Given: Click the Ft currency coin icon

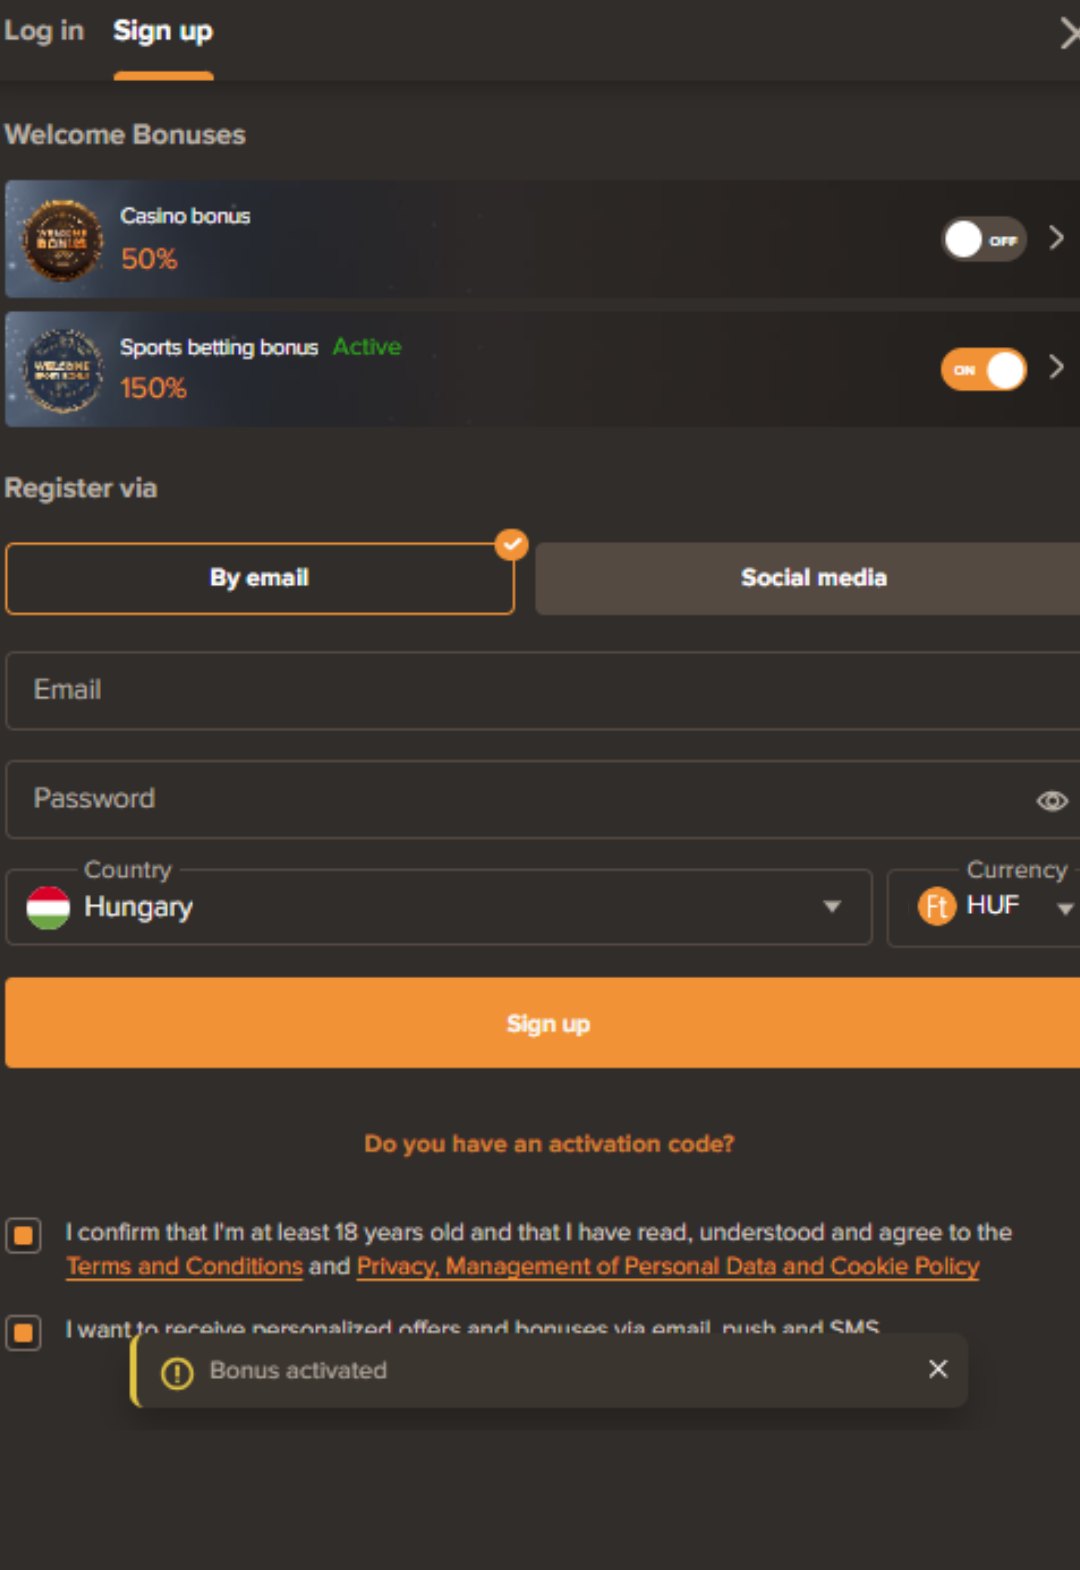Looking at the screenshot, I should (x=937, y=907).
